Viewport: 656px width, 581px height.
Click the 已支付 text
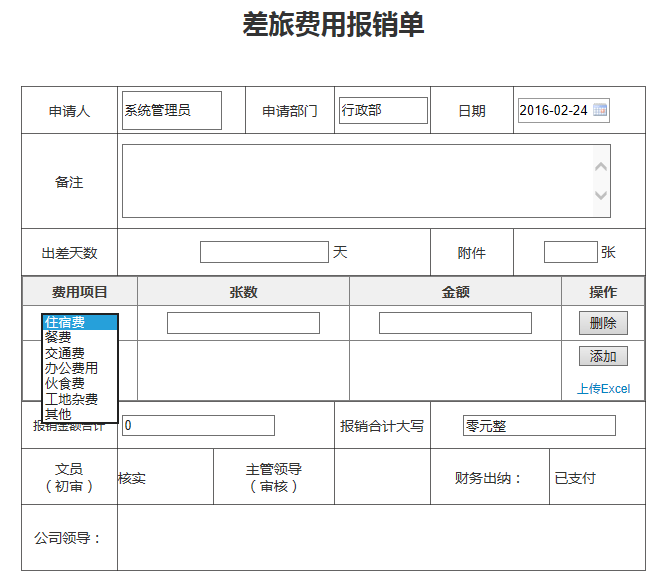[575, 478]
